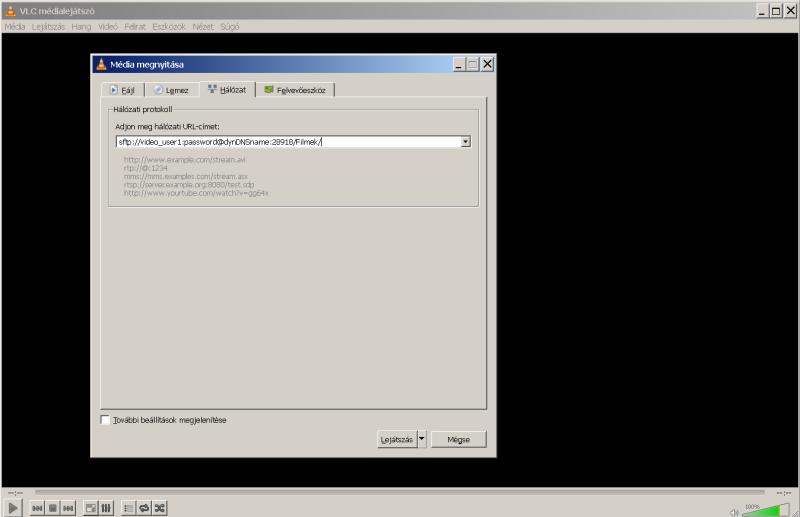Click the cone icon in the Média megnyitása title bar
Screen dimensions: 800x517
click(x=101, y=64)
